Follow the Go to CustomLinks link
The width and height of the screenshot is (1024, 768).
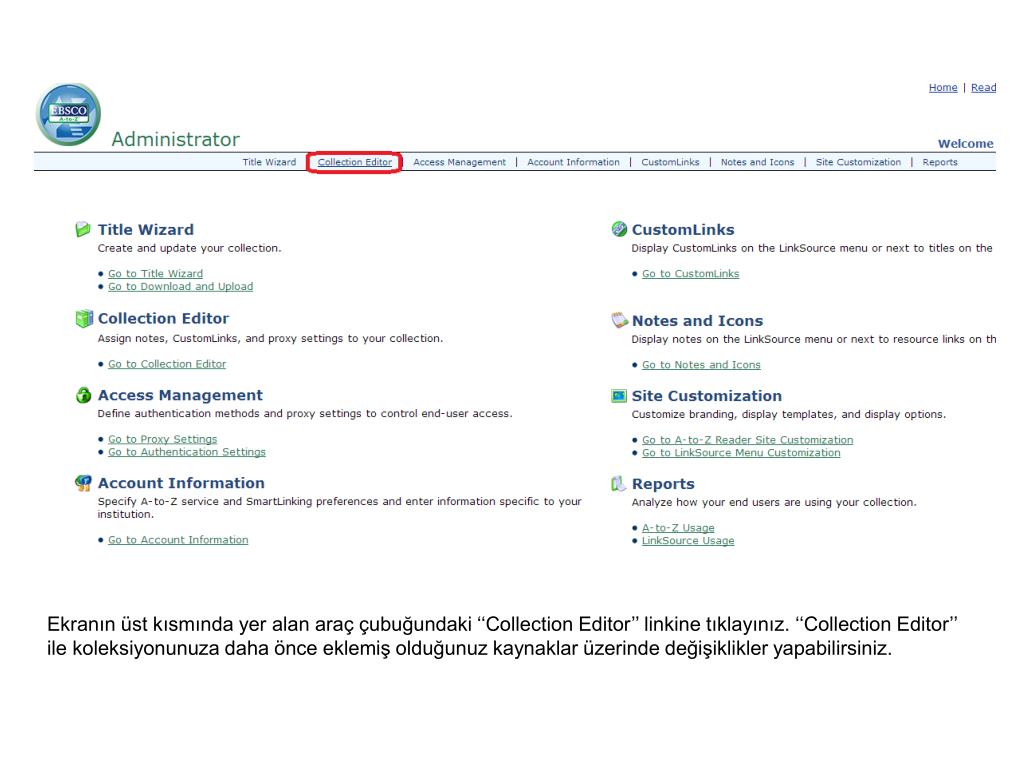pyautogui.click(x=690, y=274)
